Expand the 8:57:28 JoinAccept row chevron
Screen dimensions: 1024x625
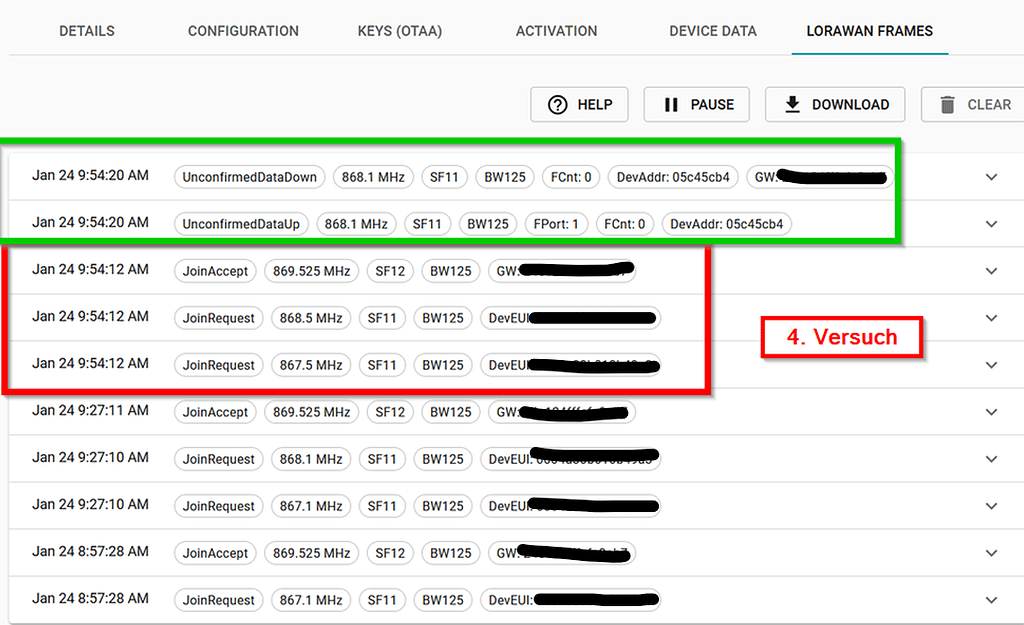(x=991, y=553)
